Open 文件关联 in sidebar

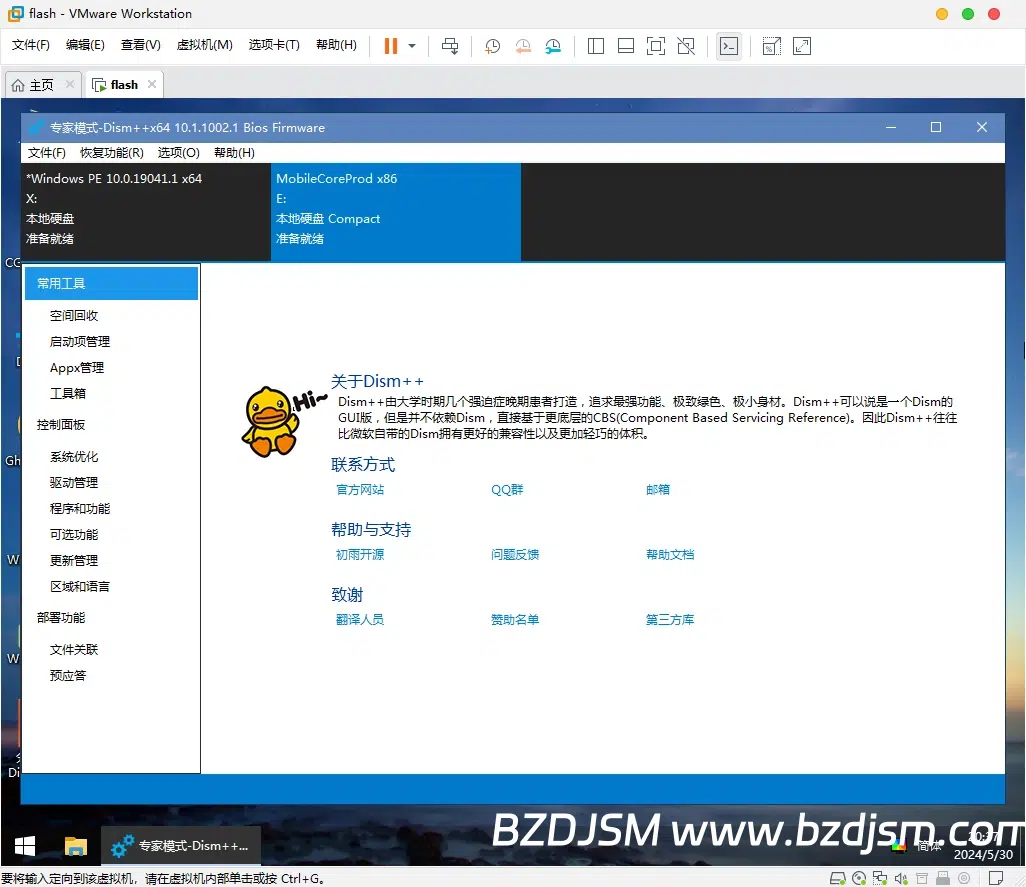(74, 650)
